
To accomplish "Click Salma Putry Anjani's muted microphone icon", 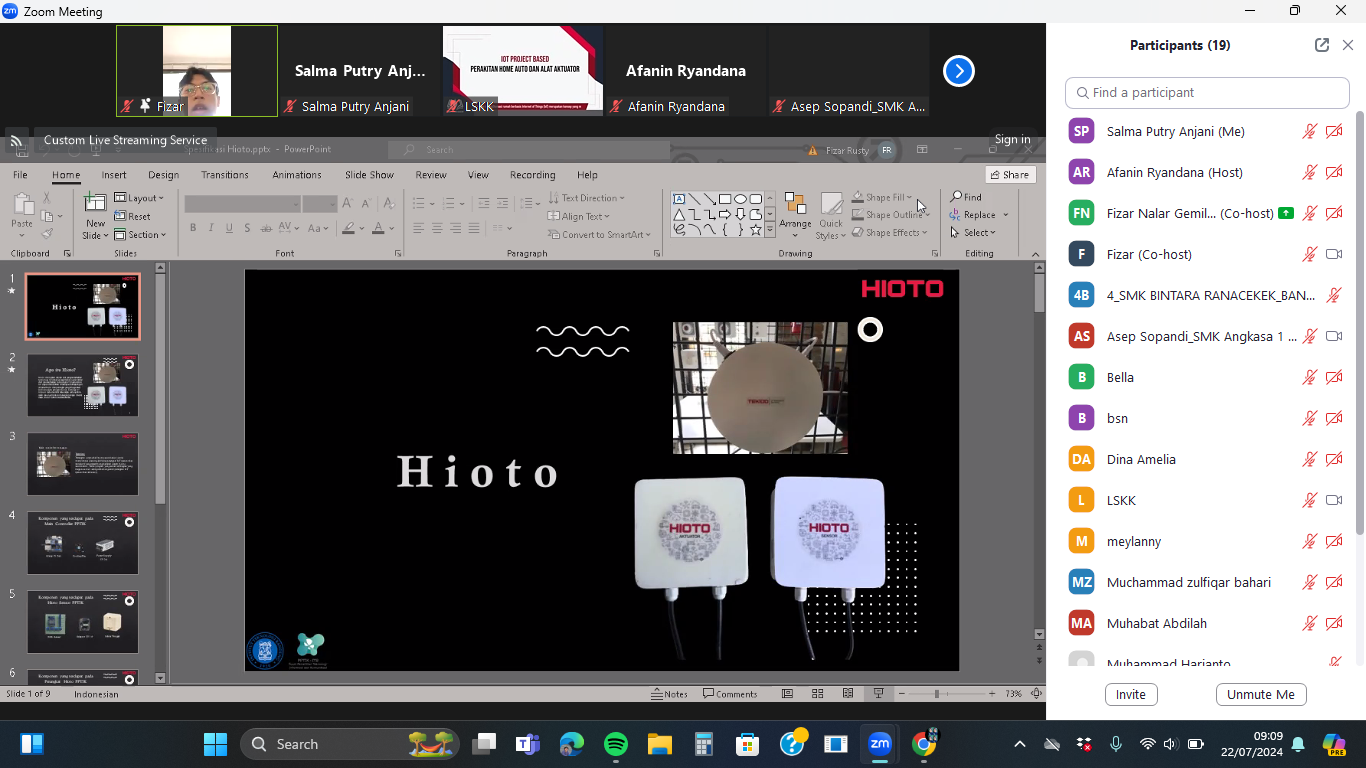I will pos(1309,131).
